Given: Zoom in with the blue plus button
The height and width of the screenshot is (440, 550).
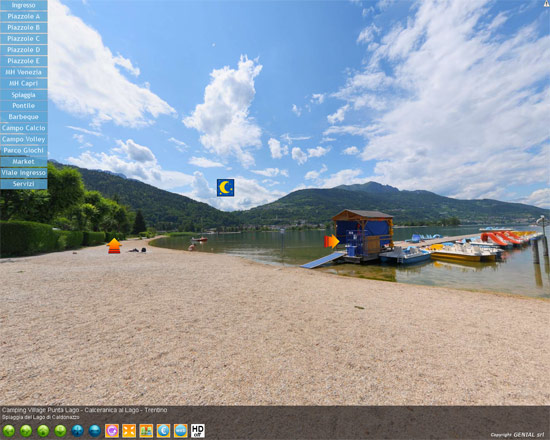Looking at the screenshot, I should [78, 431].
